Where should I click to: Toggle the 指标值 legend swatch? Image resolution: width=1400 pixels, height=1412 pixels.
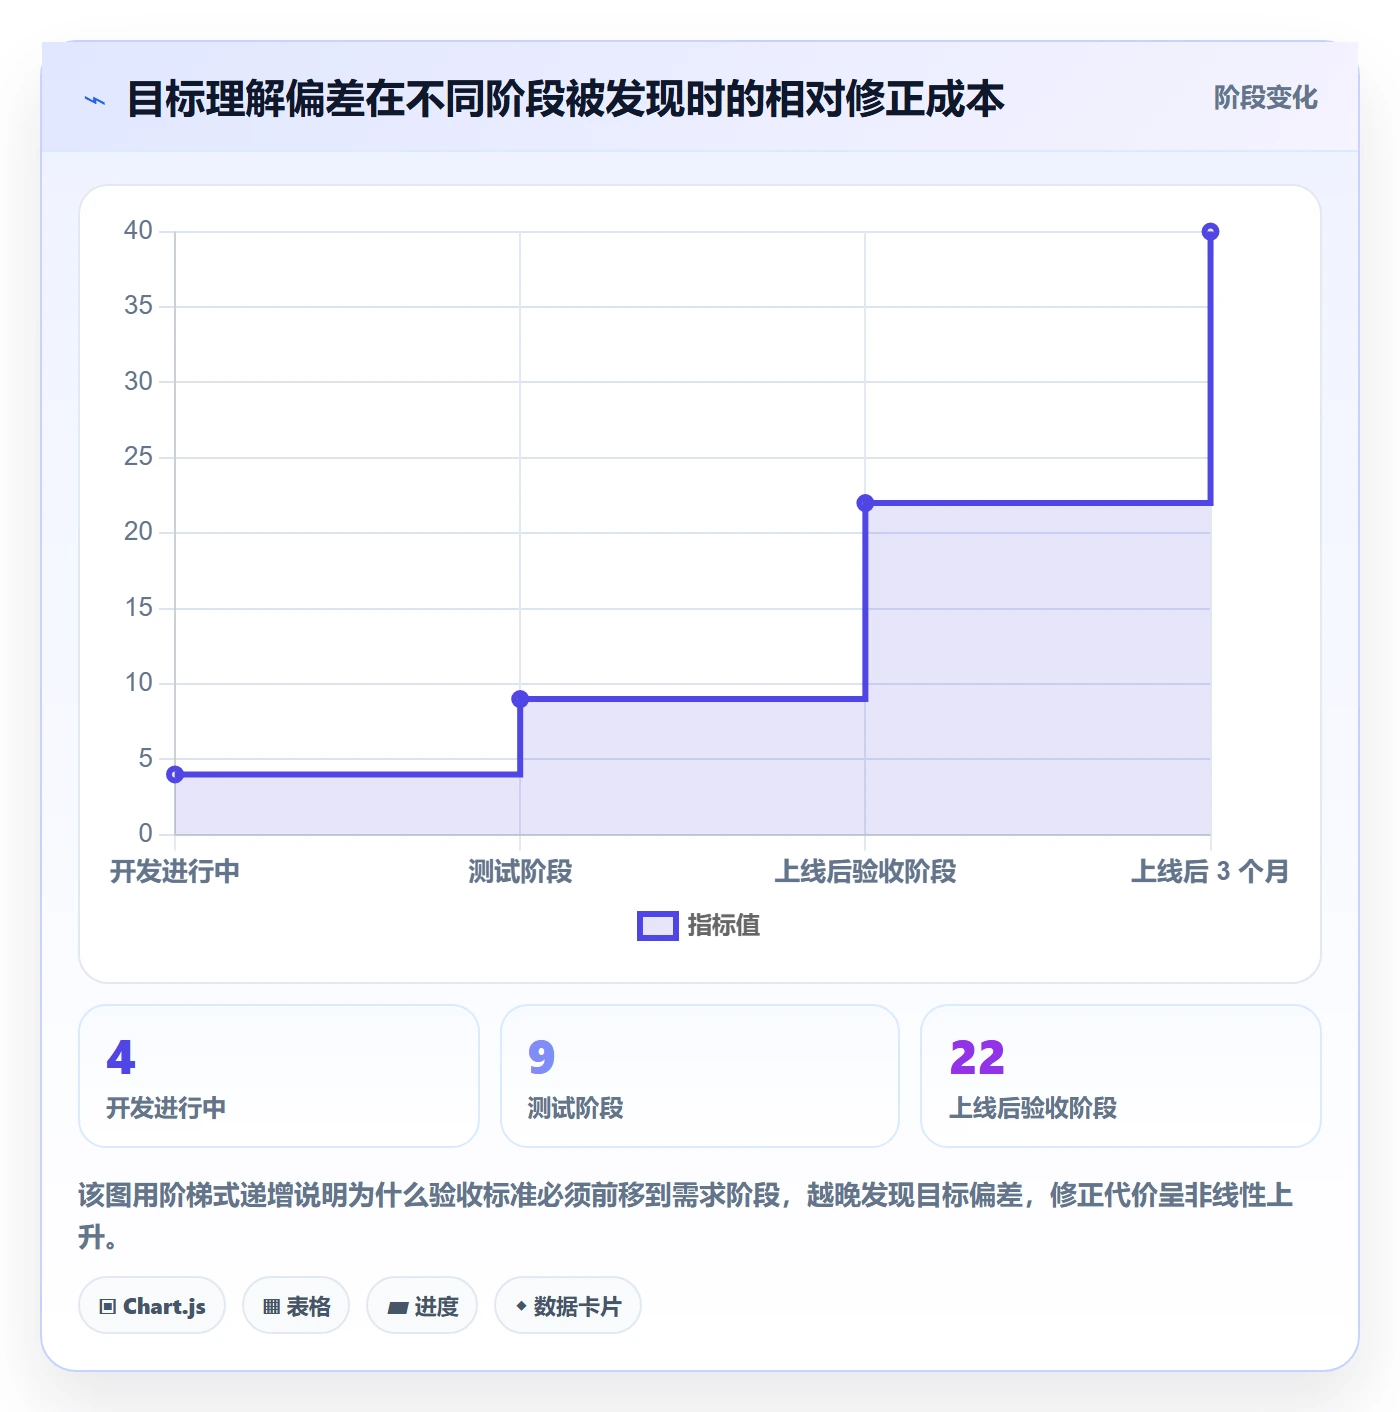[x=658, y=926]
